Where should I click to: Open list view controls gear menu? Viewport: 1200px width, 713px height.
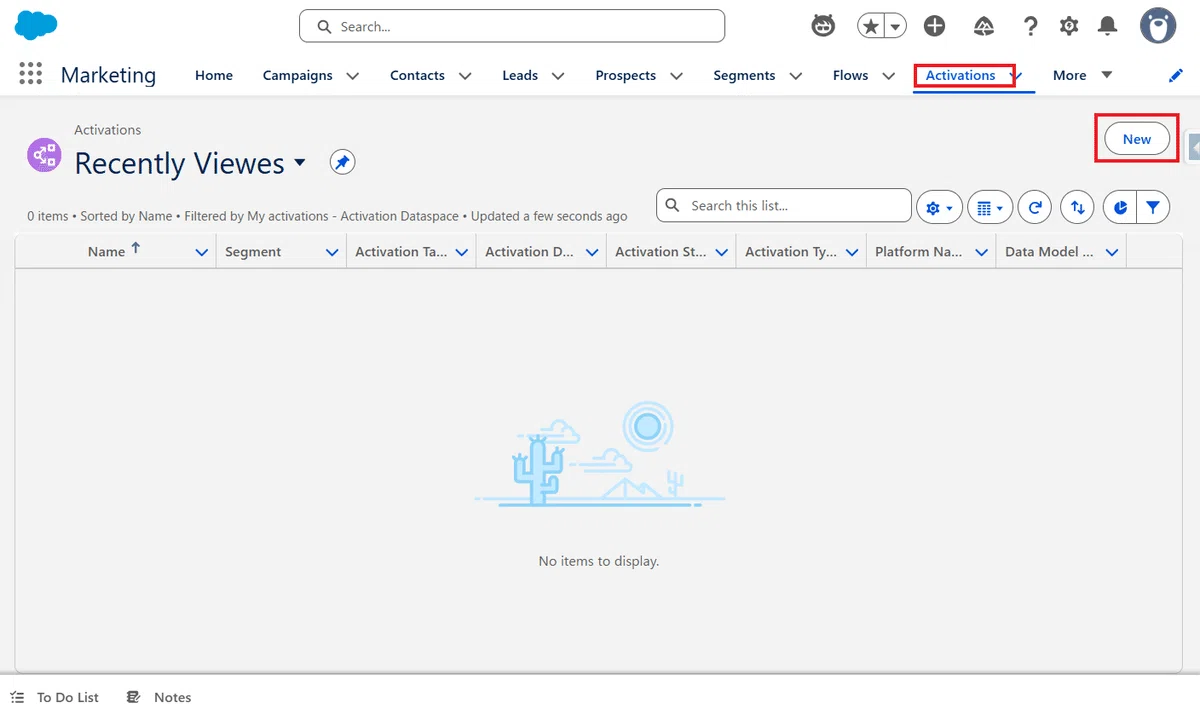click(x=939, y=208)
